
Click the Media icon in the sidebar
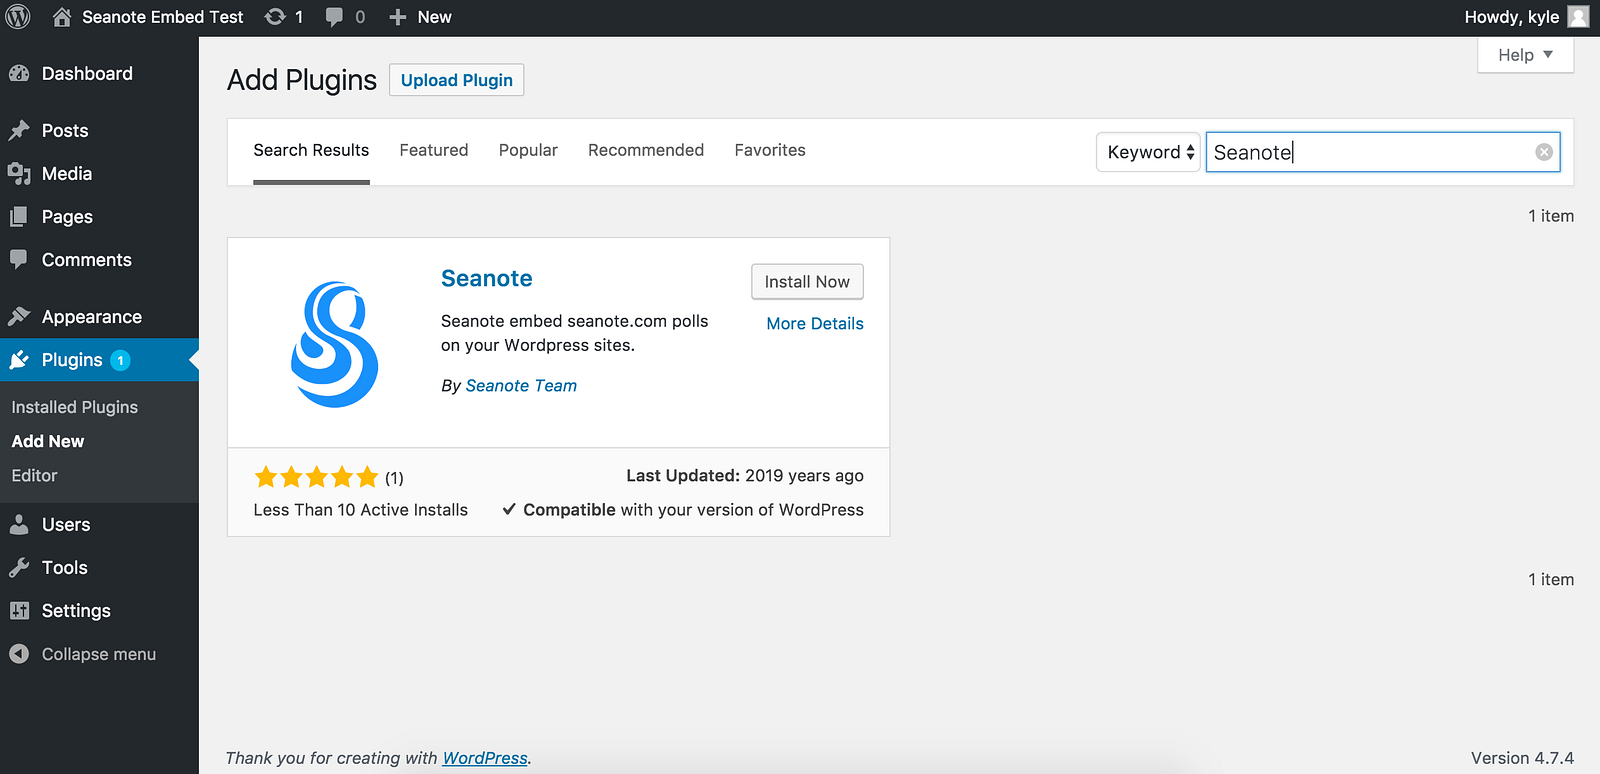pos(19,174)
